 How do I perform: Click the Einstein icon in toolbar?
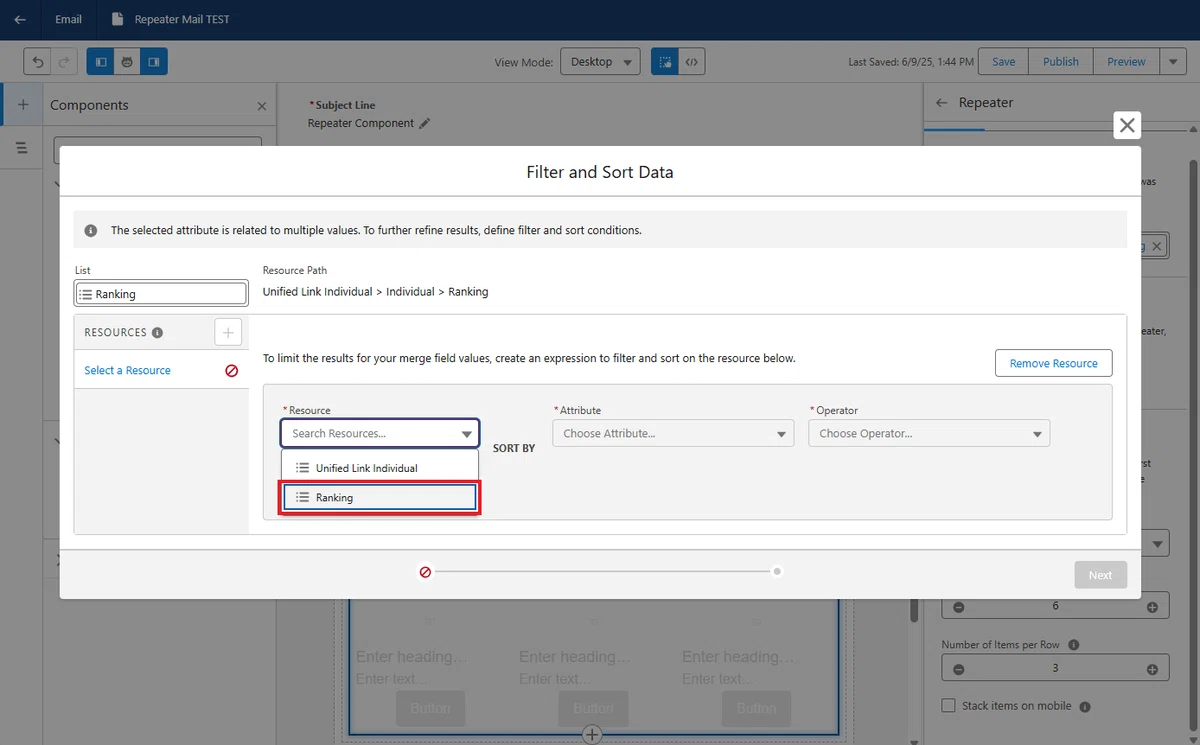click(x=127, y=62)
